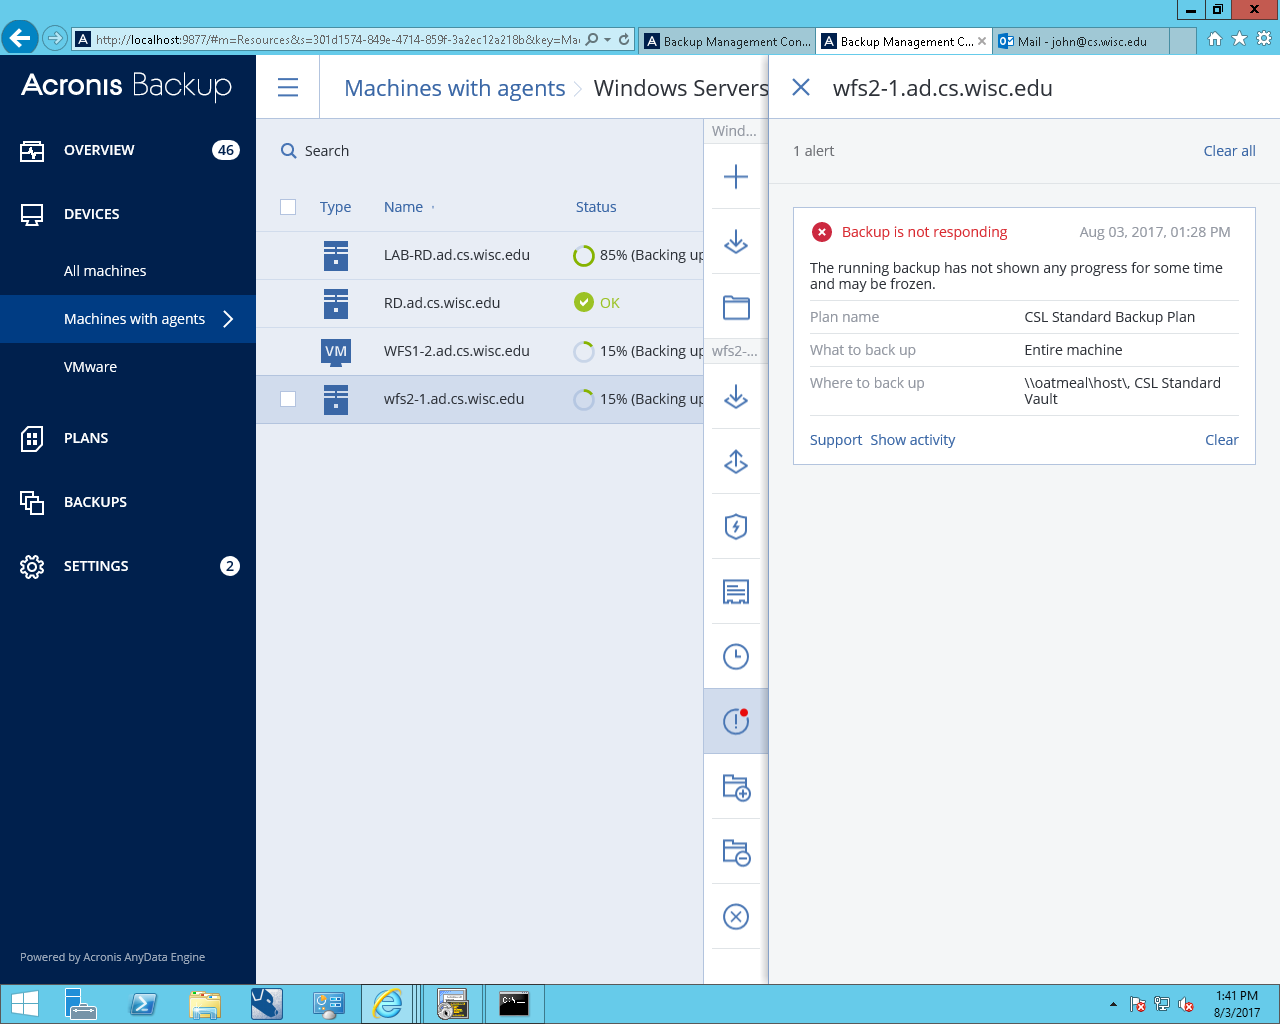Open File Explorer from the taskbar

click(205, 1004)
